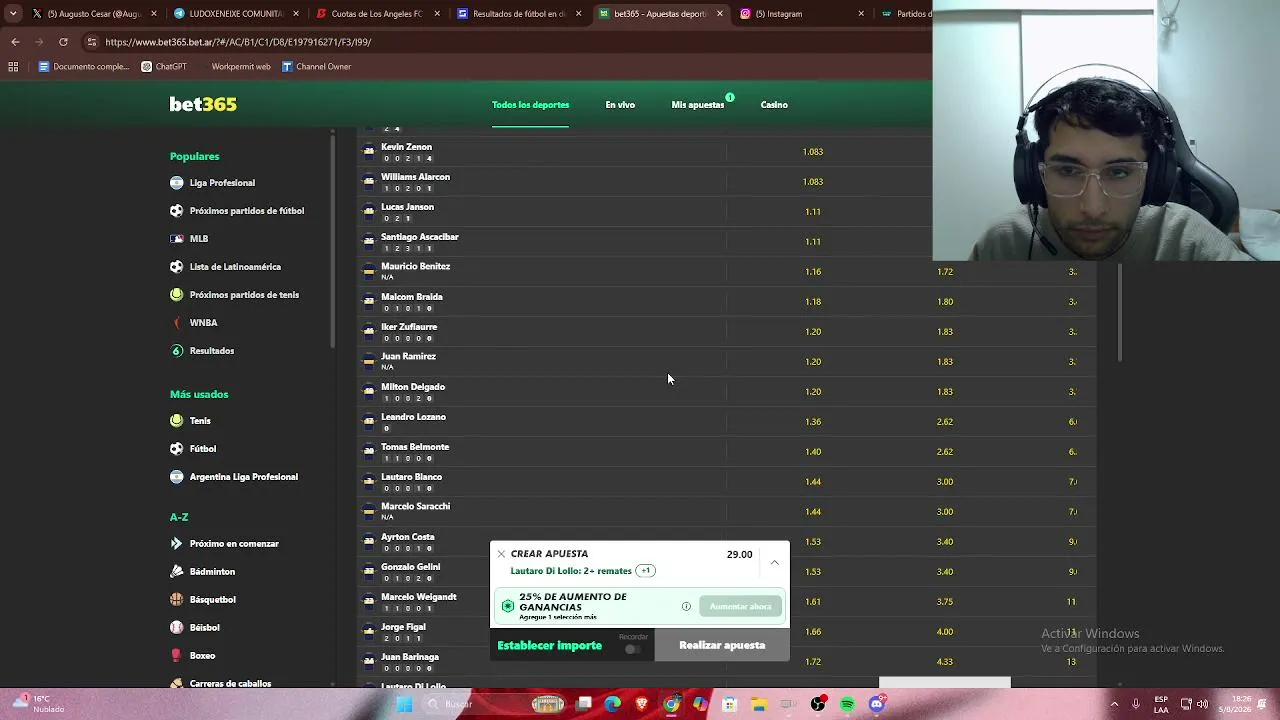Open Próximos partidos de tenis link

click(244, 295)
